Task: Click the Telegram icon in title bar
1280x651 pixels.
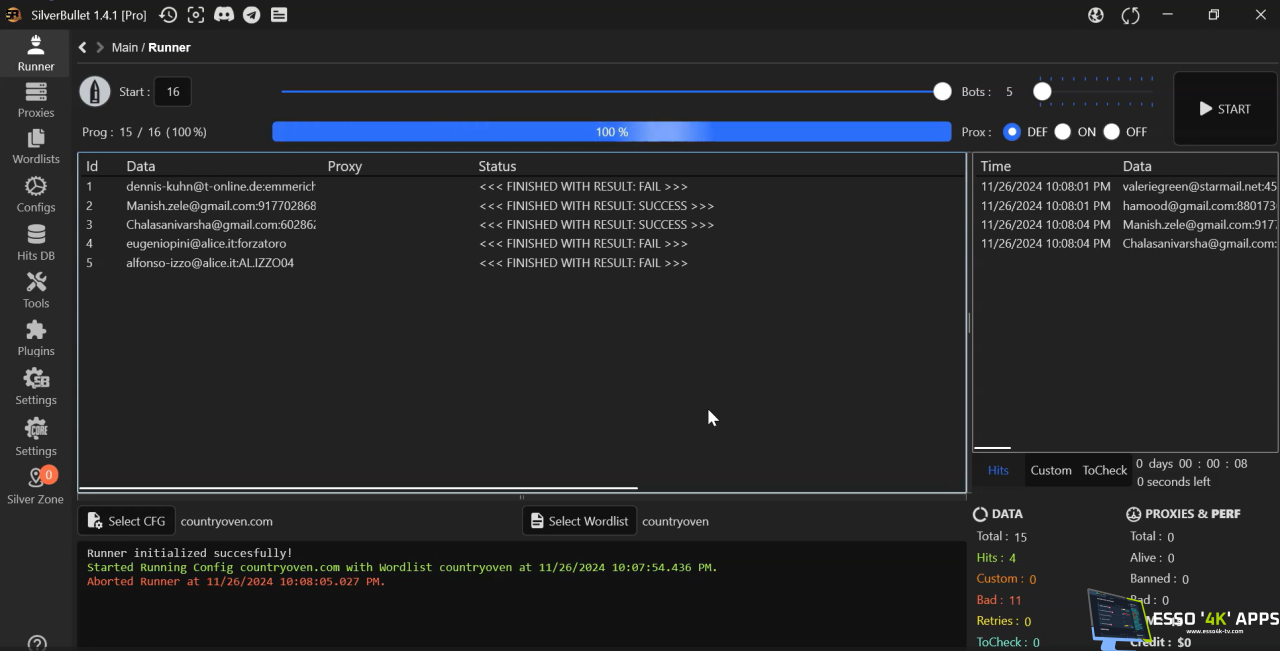Action: pos(252,15)
